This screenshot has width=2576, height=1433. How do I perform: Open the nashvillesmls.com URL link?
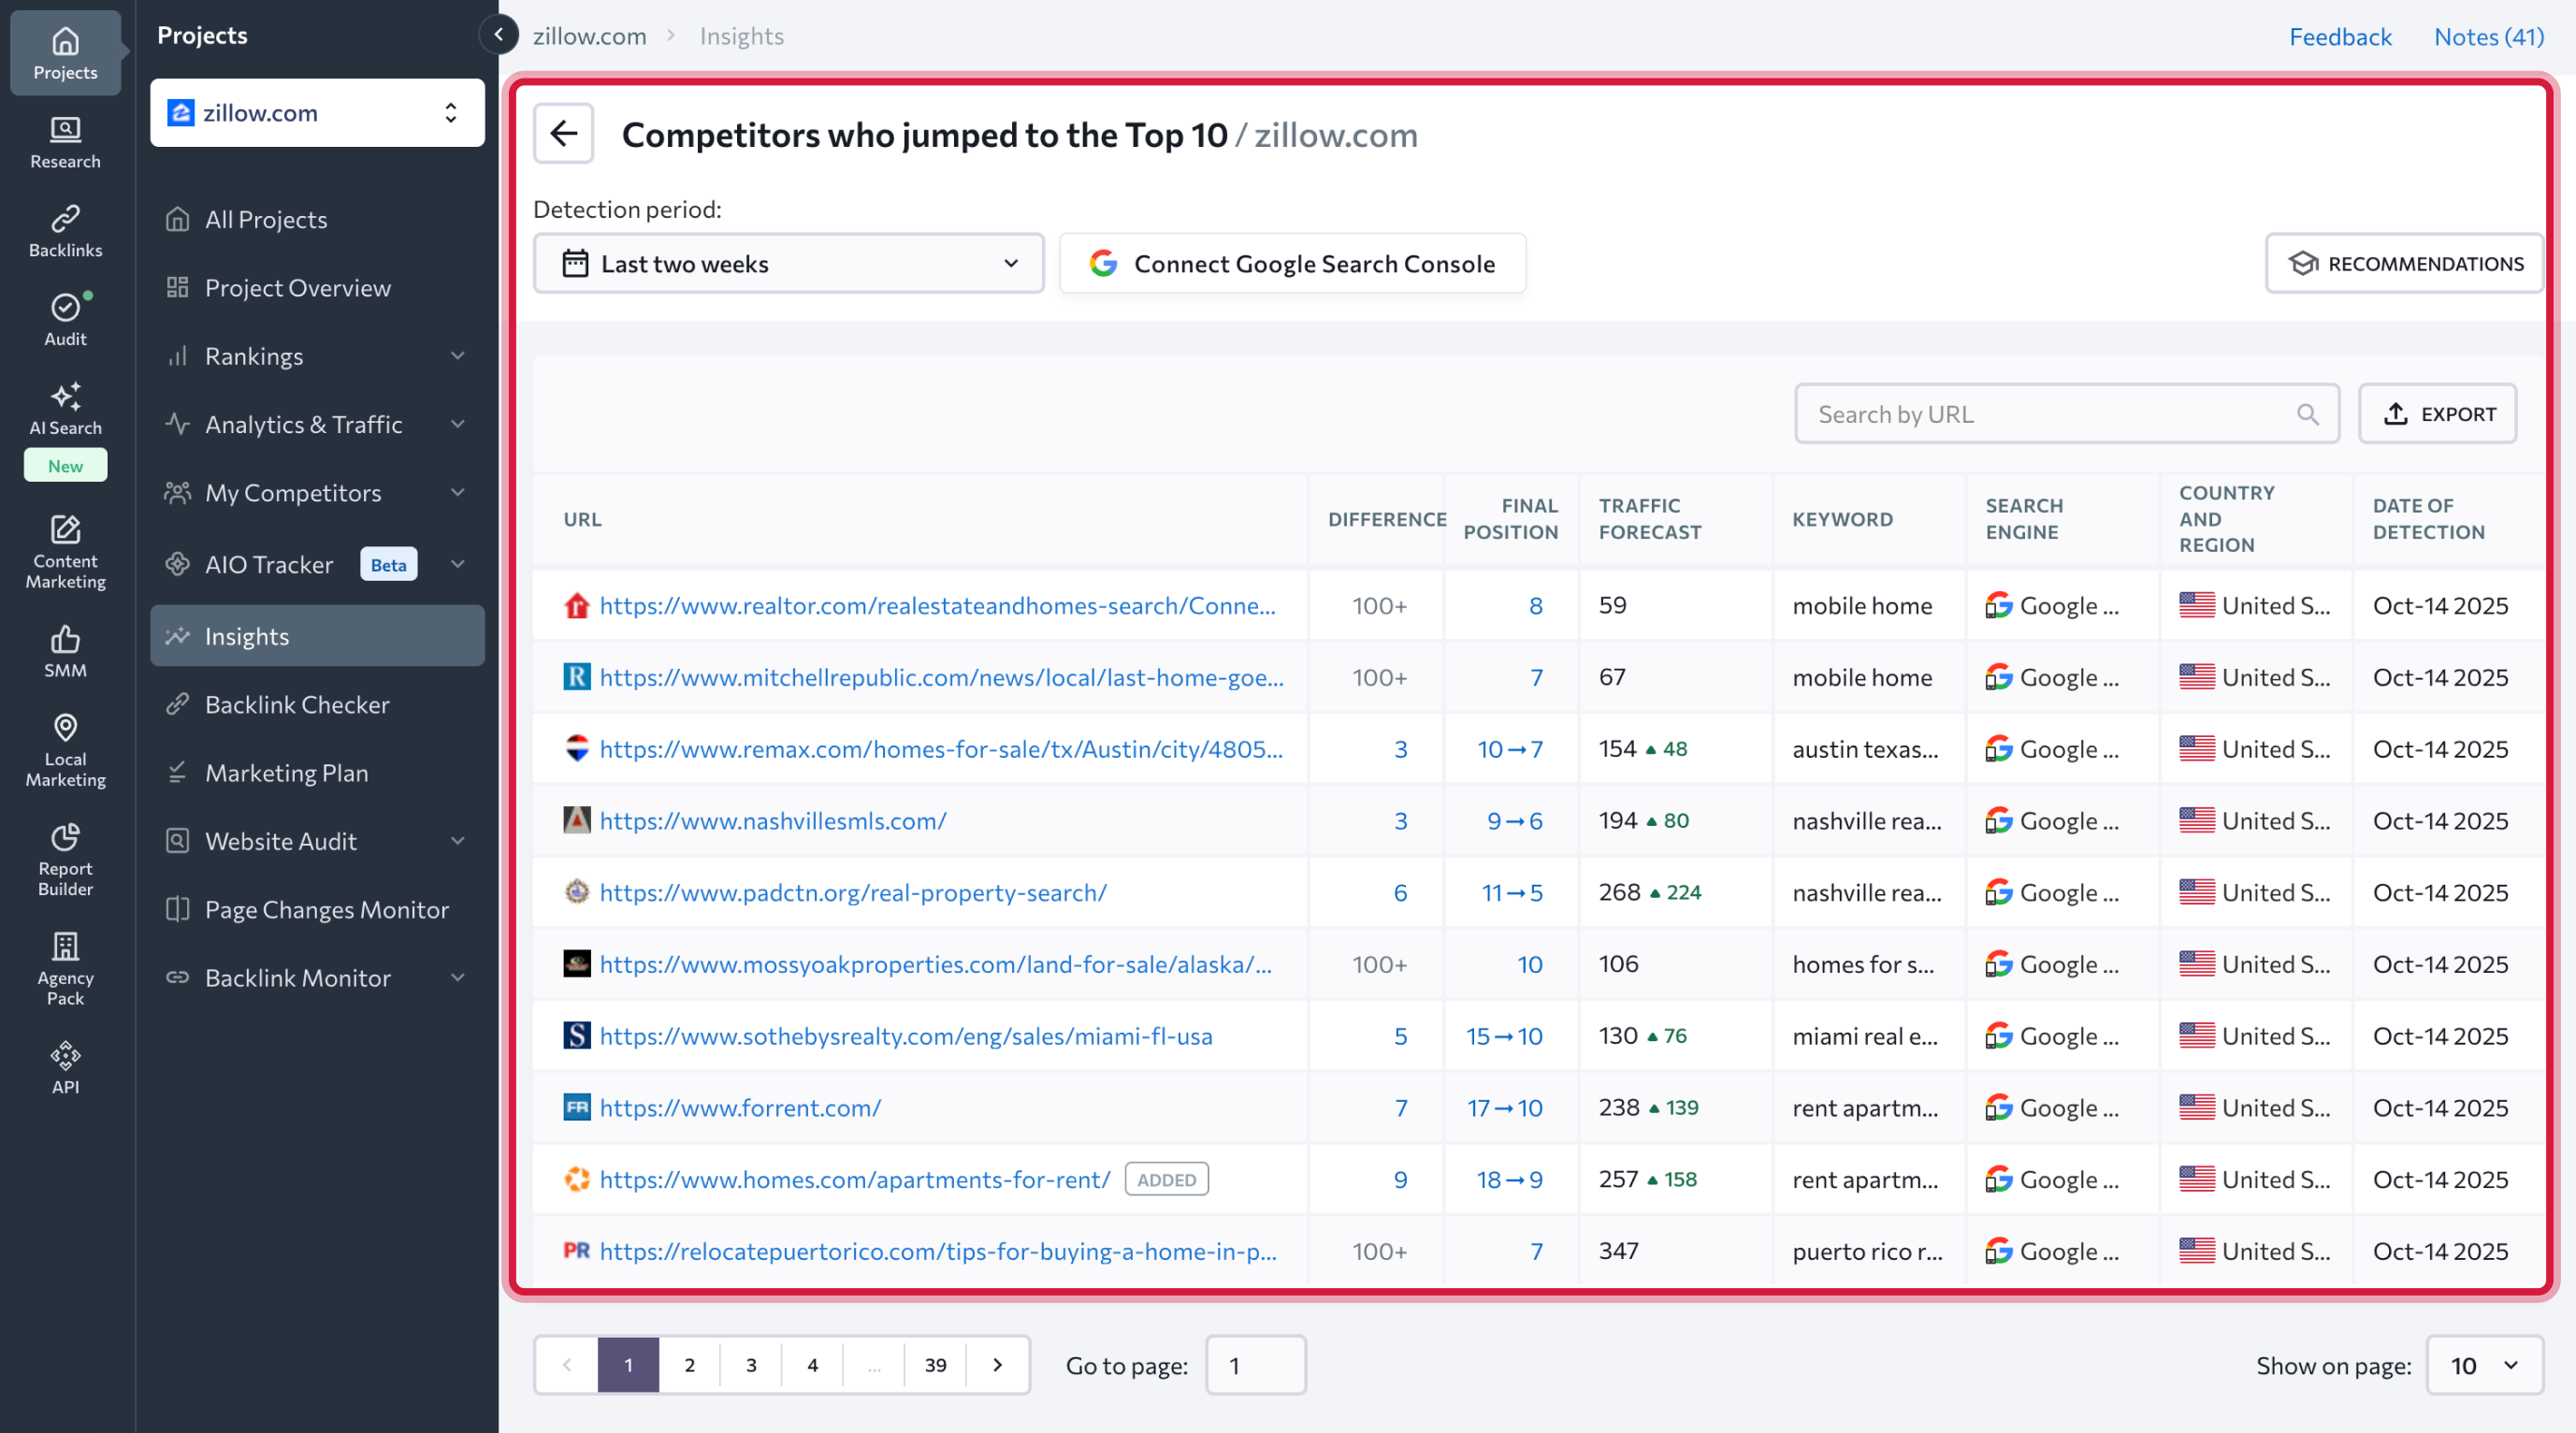[x=772, y=821]
